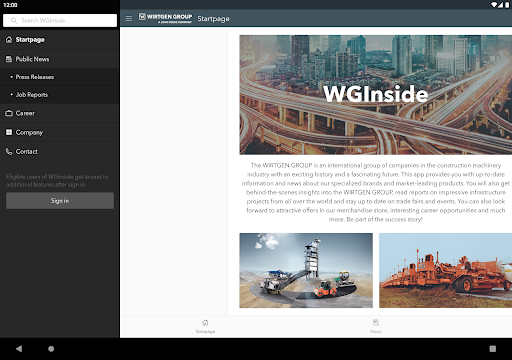
Task: Open the orange road machines thumbnail
Action: coord(445,270)
